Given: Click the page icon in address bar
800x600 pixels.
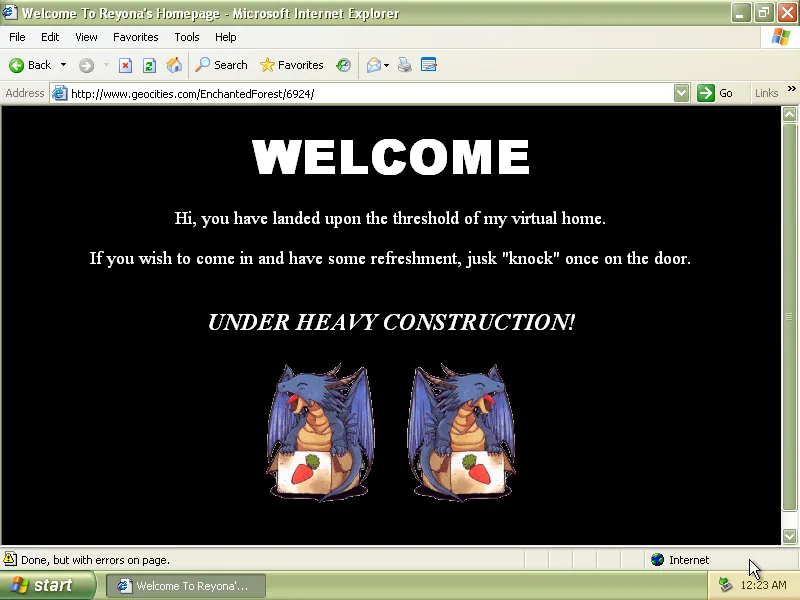Looking at the screenshot, I should [60, 93].
